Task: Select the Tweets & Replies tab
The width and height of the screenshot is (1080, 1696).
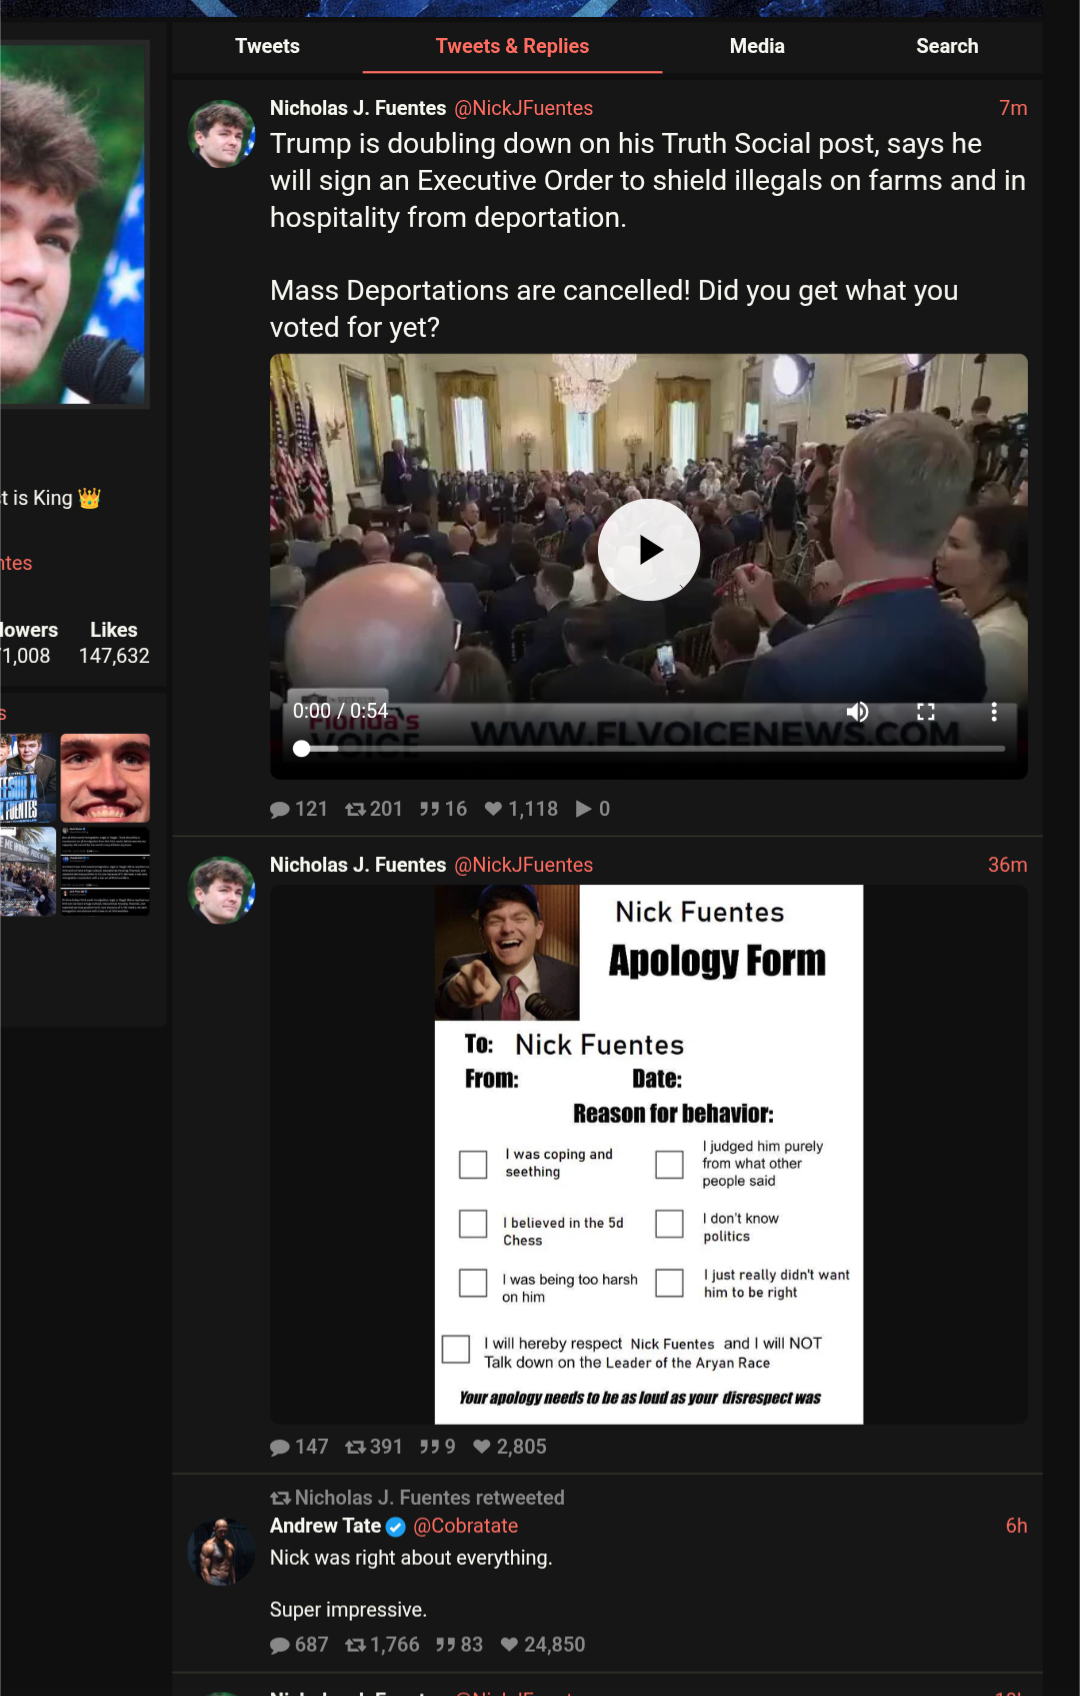Action: click(x=512, y=46)
